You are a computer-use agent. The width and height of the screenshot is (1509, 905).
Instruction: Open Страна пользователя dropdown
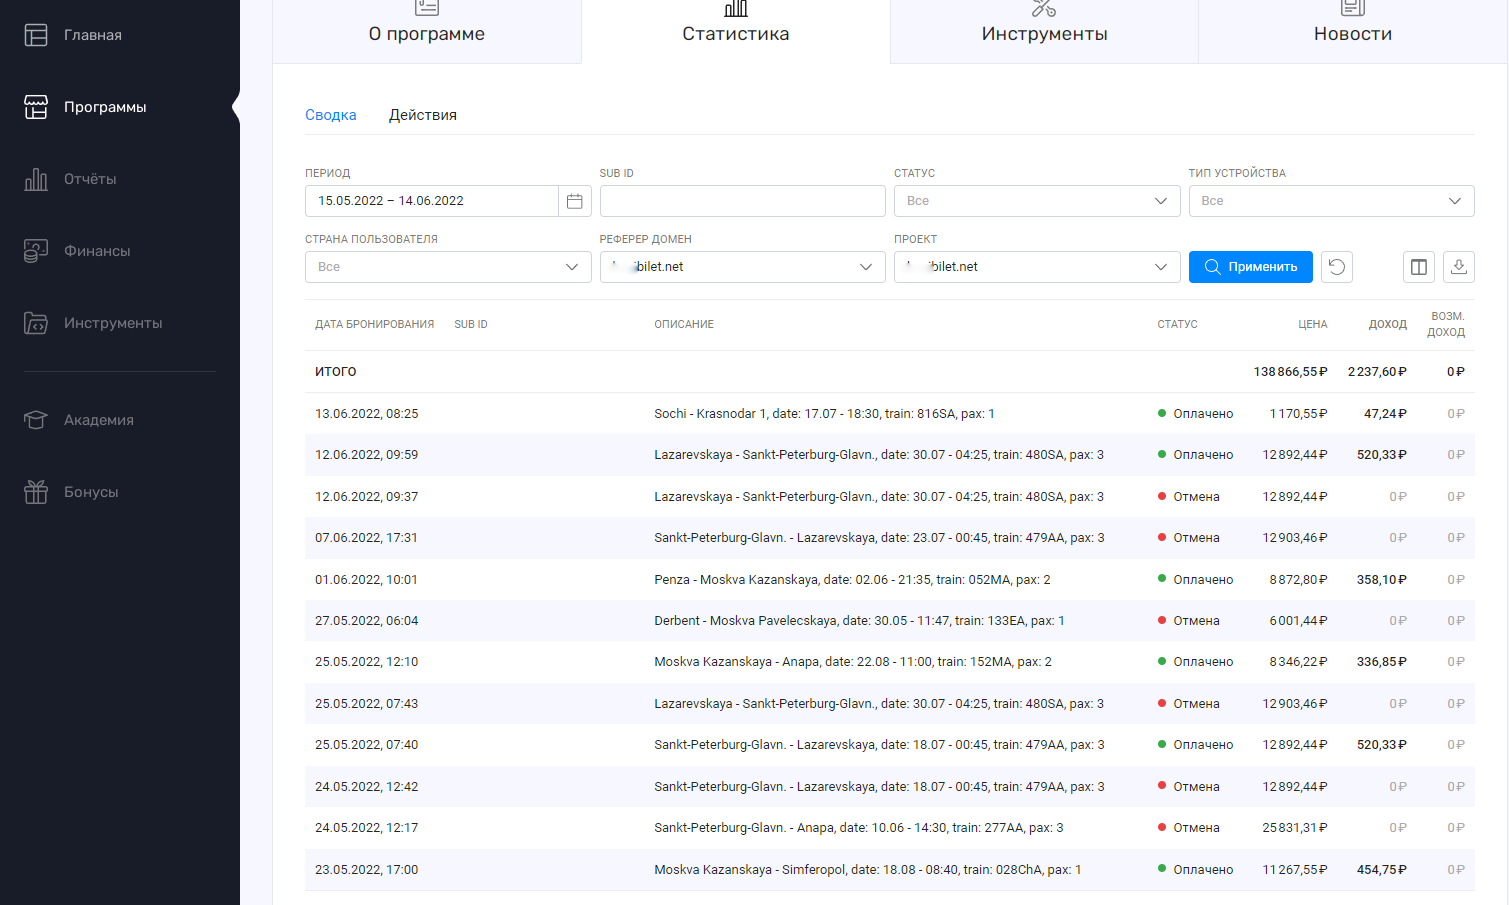[x=447, y=267]
